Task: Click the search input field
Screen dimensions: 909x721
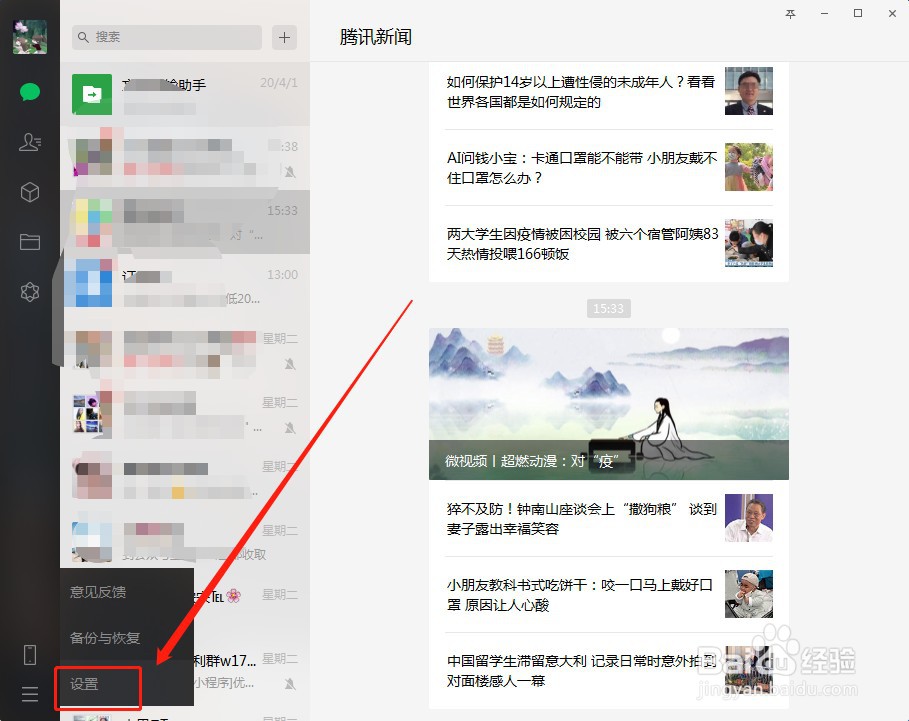Action: click(x=166, y=37)
